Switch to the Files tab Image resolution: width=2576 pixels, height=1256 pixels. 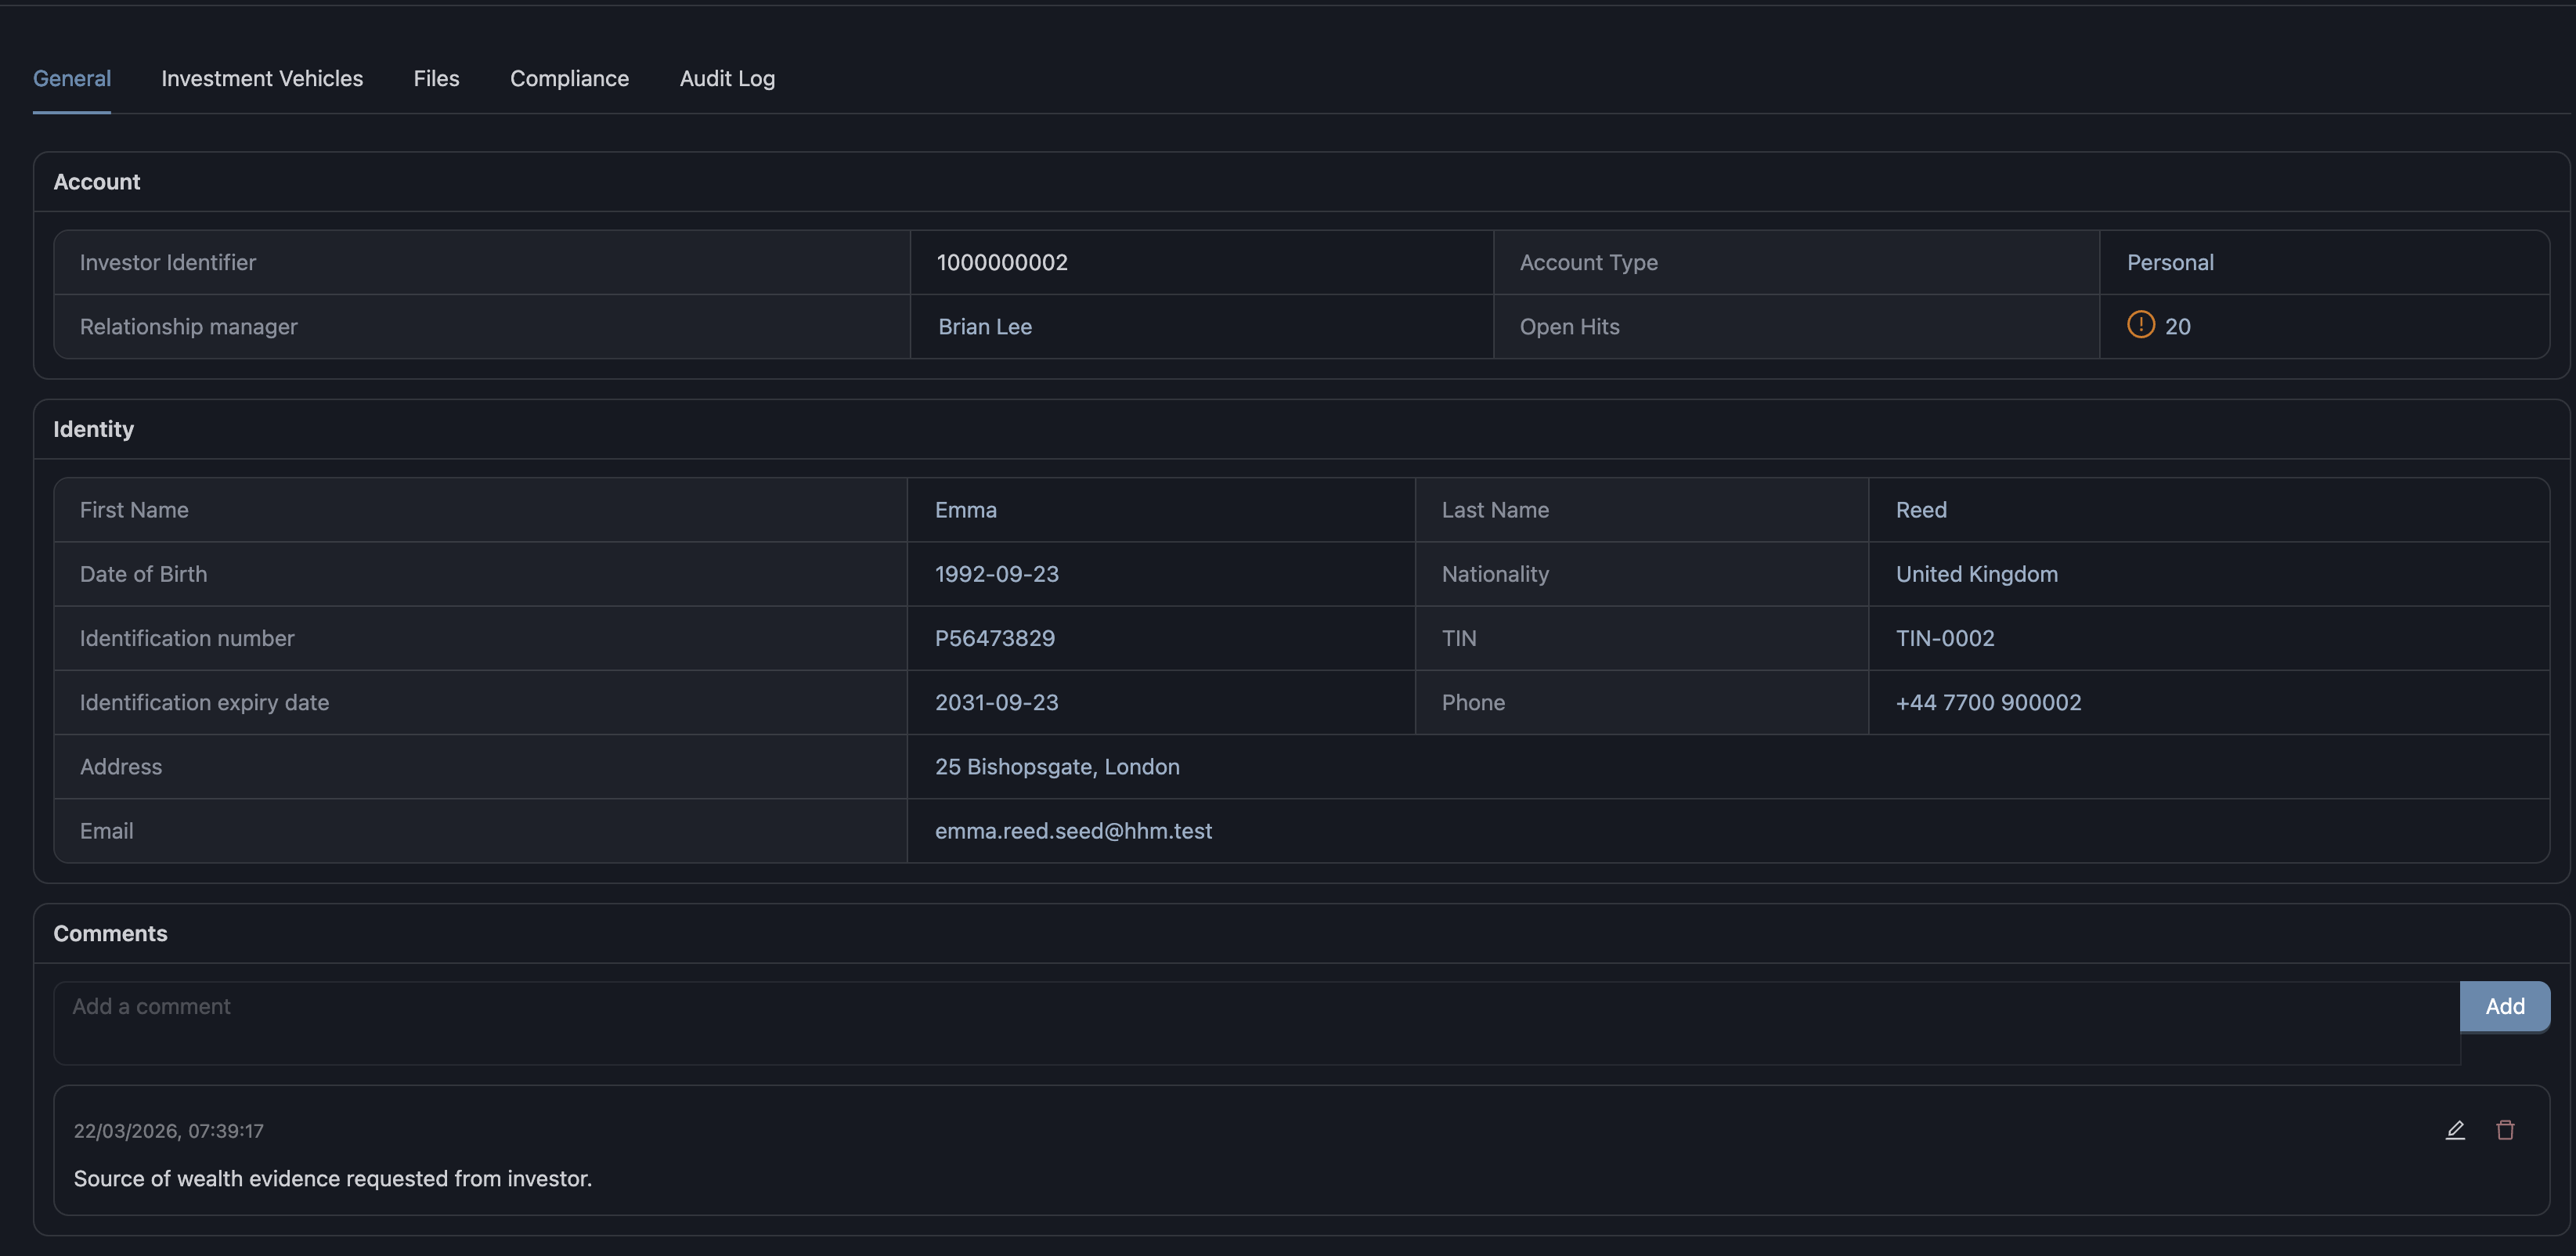click(x=435, y=78)
